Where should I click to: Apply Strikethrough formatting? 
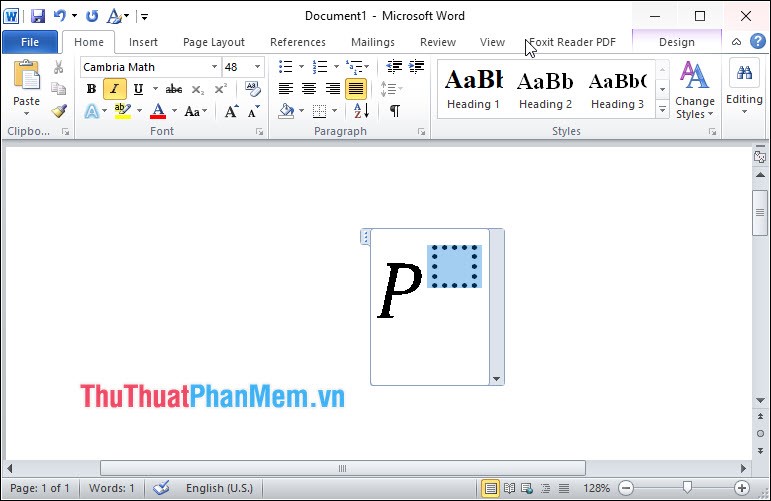coord(174,89)
